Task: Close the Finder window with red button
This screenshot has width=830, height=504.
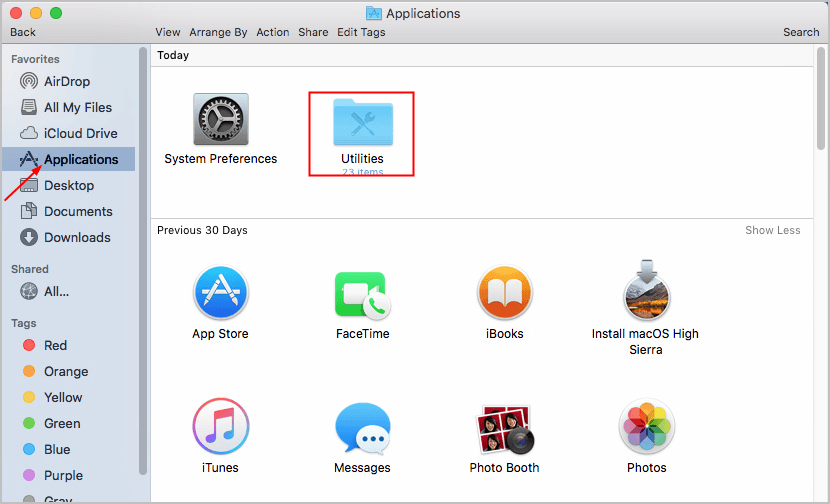Action: click(x=16, y=13)
